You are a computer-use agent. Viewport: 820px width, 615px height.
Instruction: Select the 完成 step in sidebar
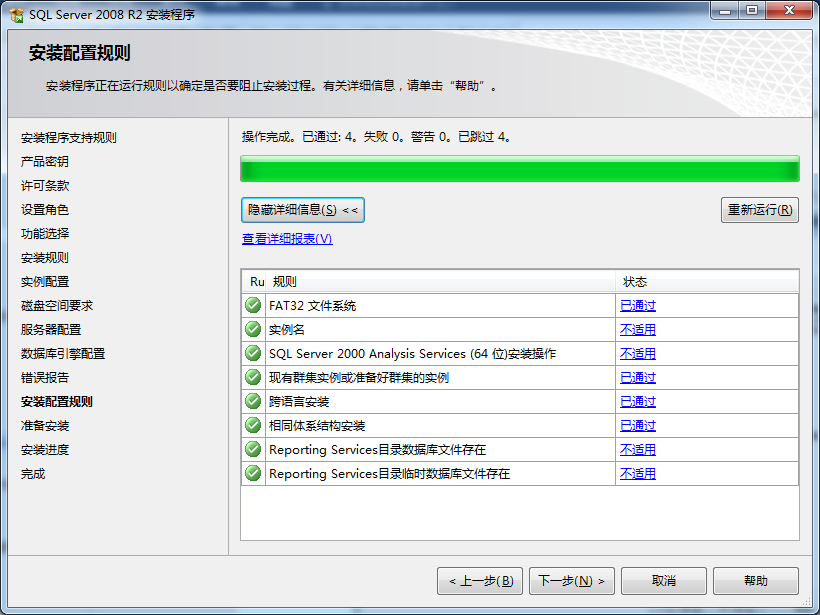point(33,474)
